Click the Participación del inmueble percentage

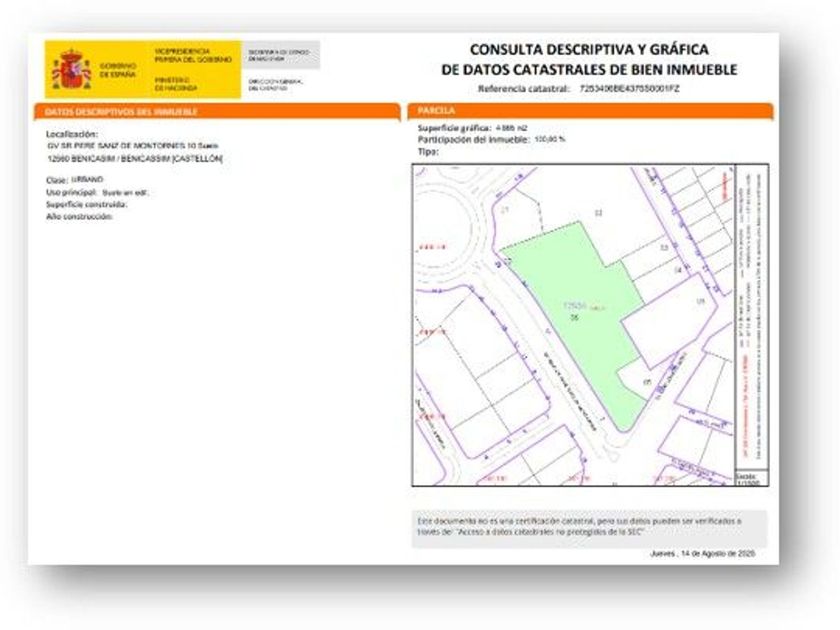coord(550,140)
